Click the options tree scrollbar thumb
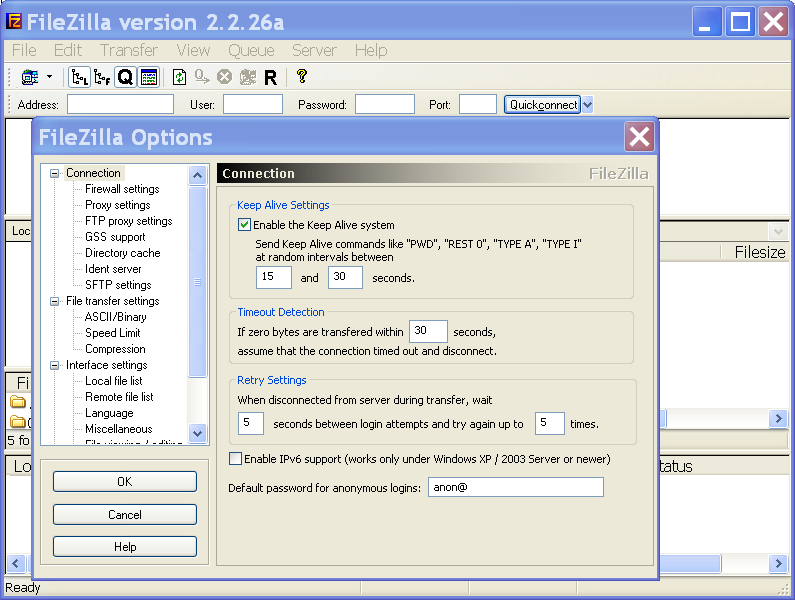This screenshot has height=600, width=795. click(x=198, y=282)
